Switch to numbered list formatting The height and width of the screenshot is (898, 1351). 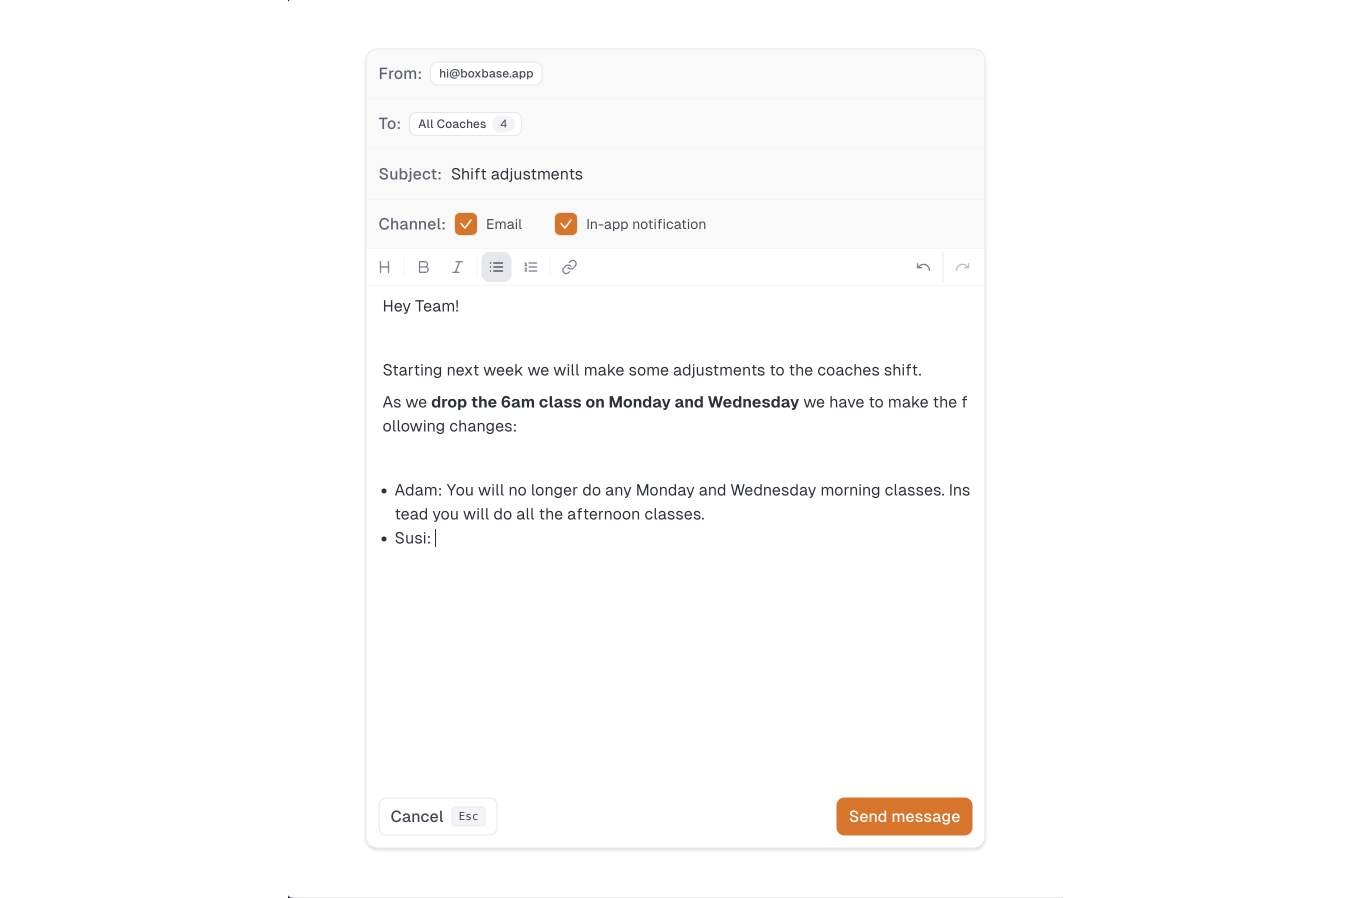coord(531,267)
